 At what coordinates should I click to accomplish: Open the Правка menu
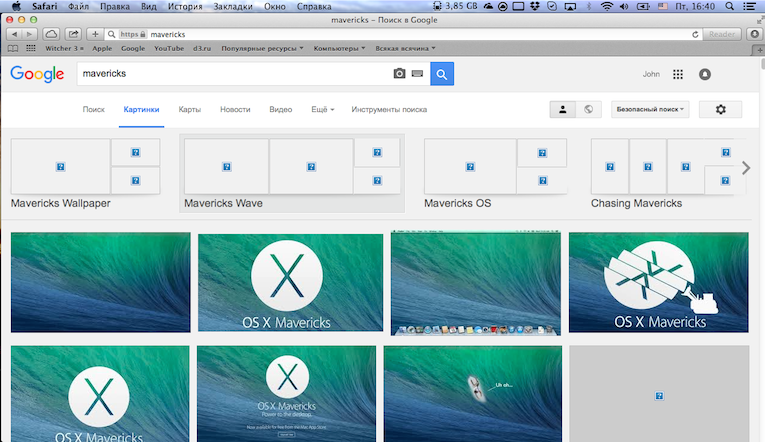(115, 6)
